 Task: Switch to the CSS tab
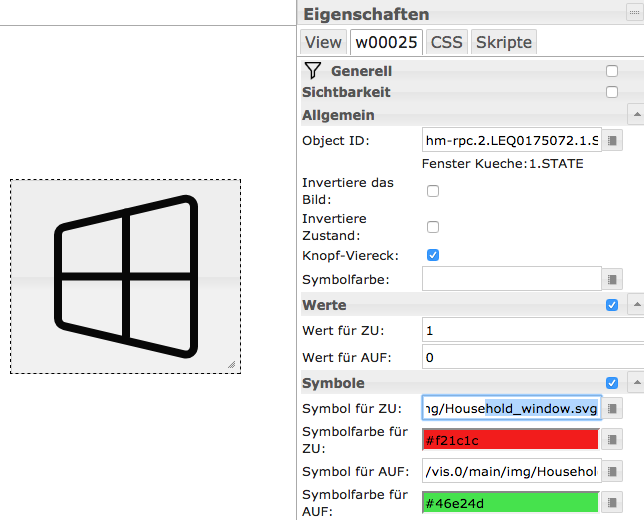pos(446,42)
